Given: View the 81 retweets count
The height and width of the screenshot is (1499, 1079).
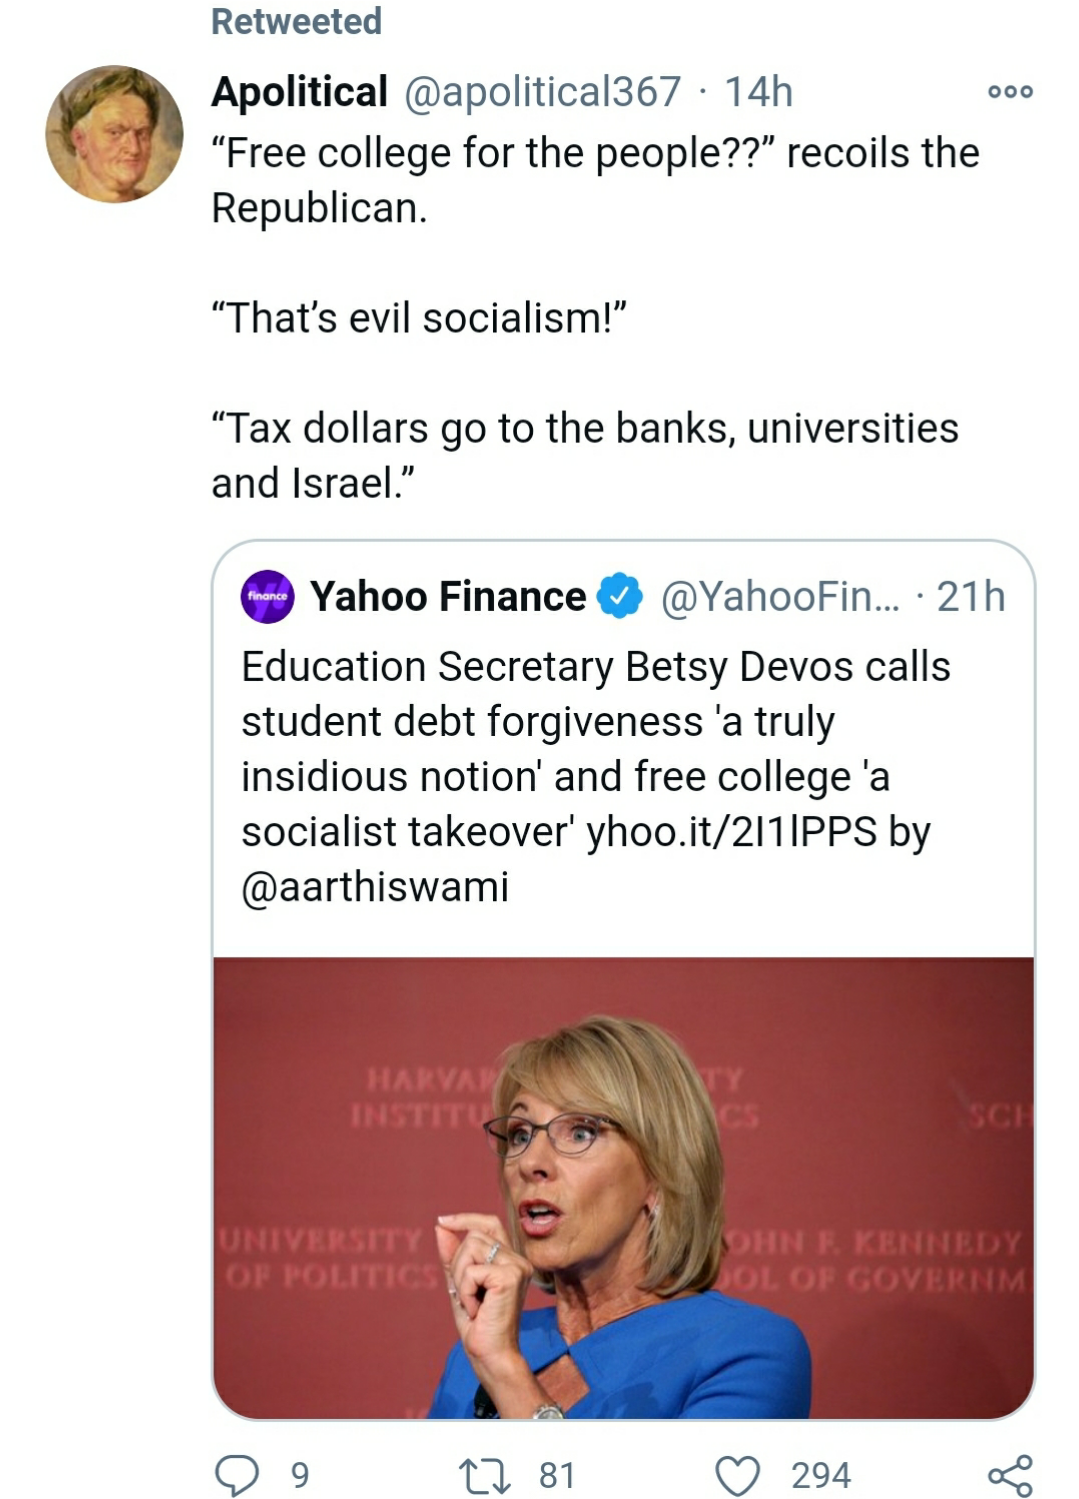Looking at the screenshot, I should tap(557, 1476).
